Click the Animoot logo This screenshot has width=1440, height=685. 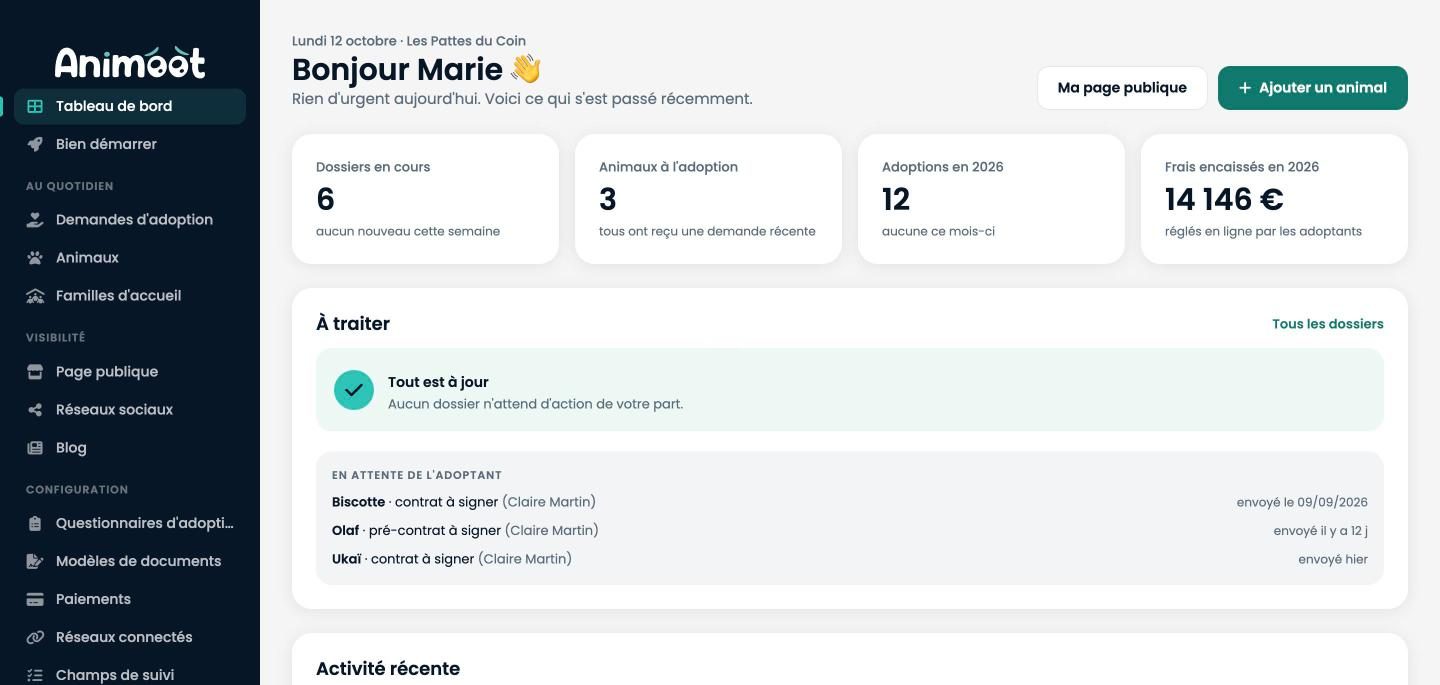click(130, 62)
